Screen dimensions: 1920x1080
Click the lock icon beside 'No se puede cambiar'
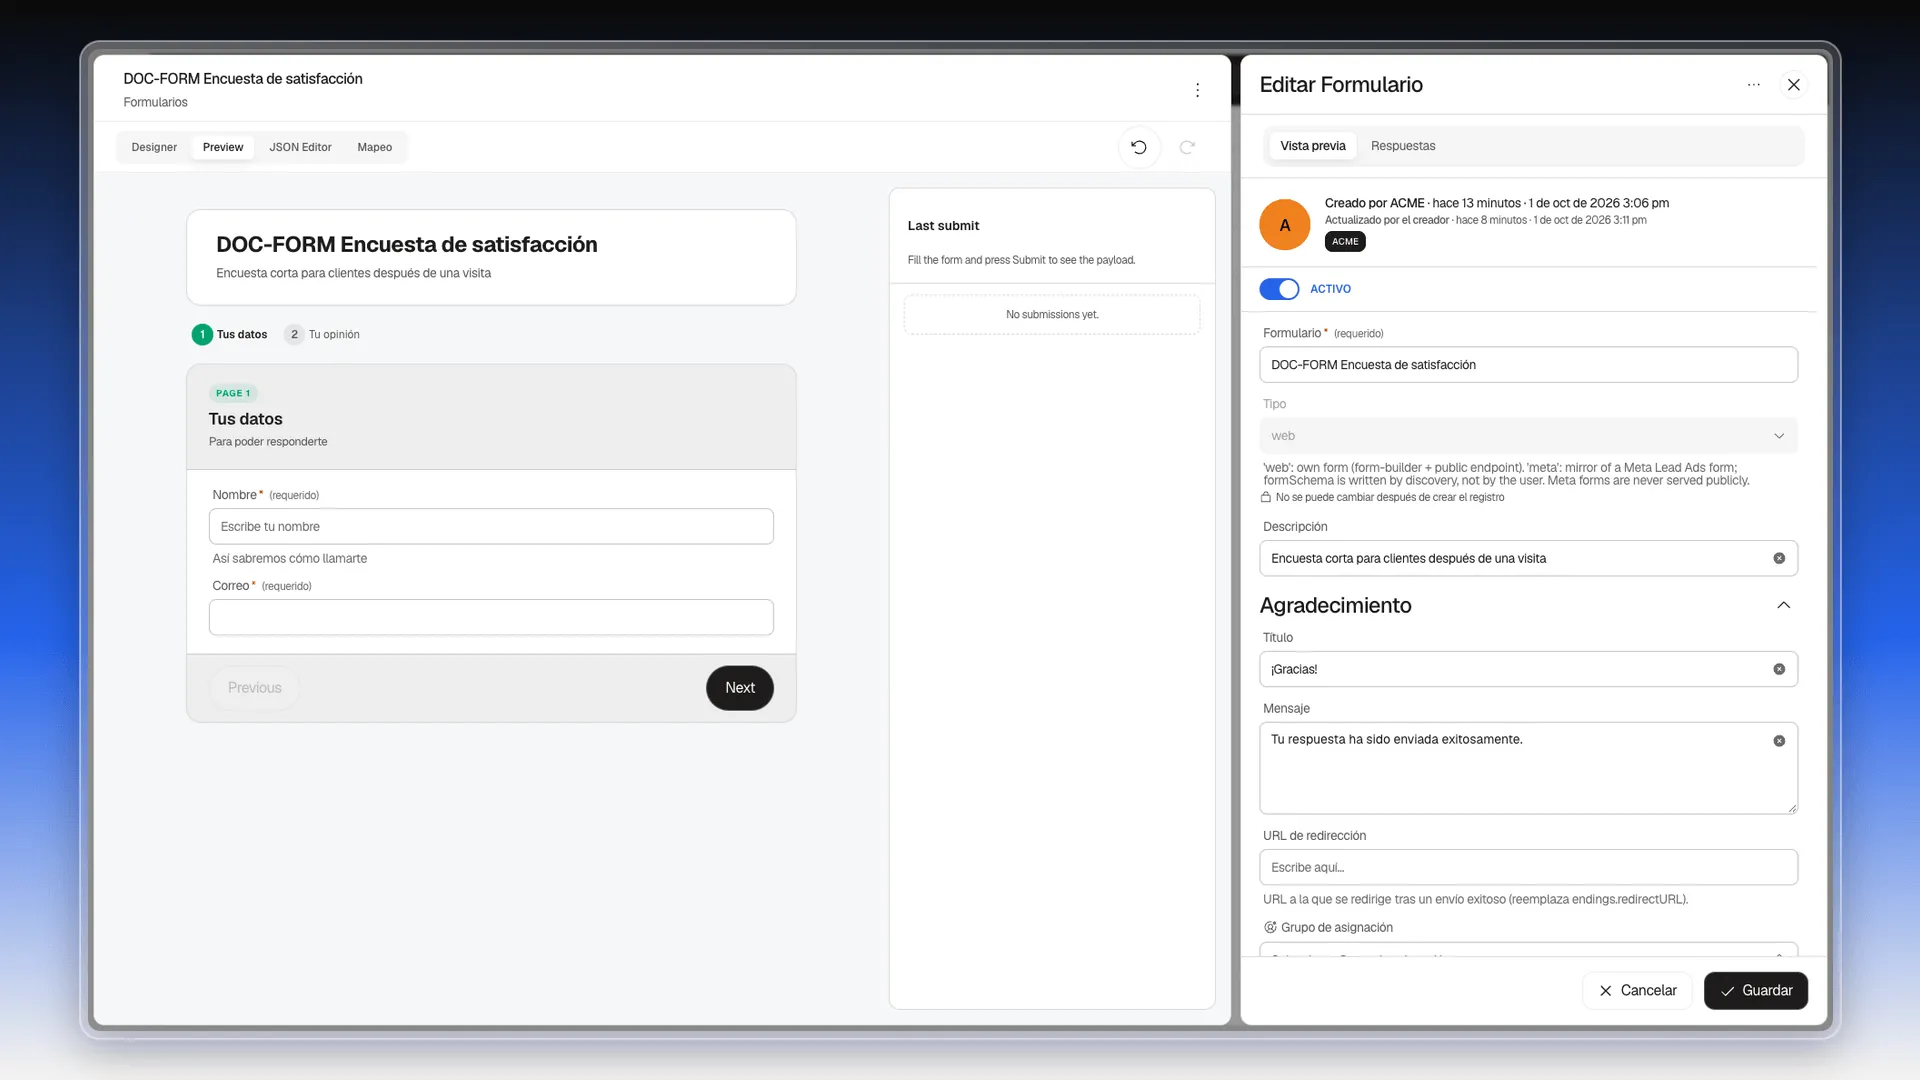pos(1266,497)
